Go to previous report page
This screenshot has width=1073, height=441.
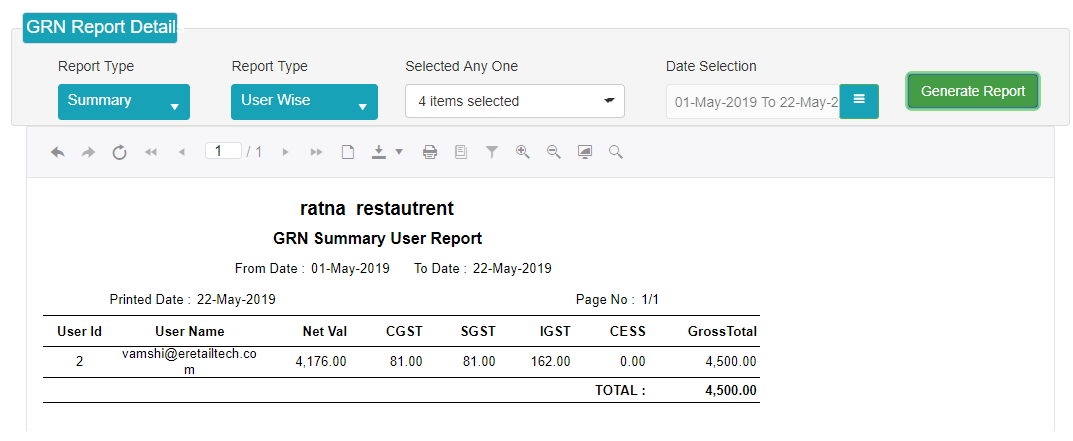[181, 152]
